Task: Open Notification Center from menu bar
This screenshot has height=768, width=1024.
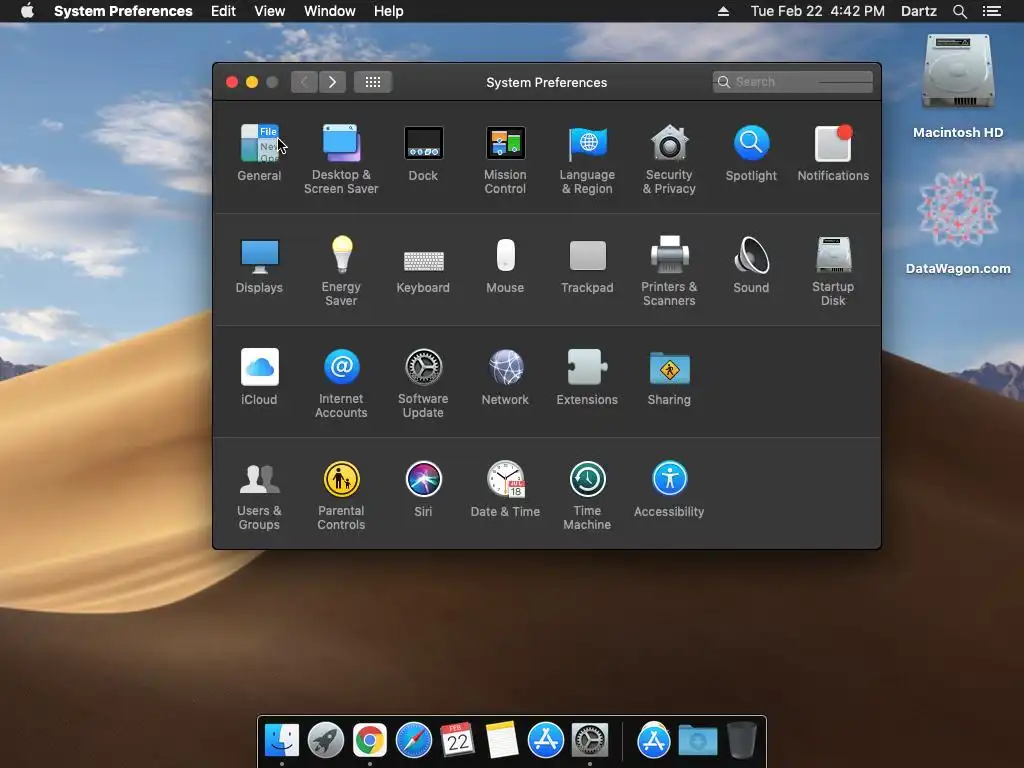Action: coord(992,11)
